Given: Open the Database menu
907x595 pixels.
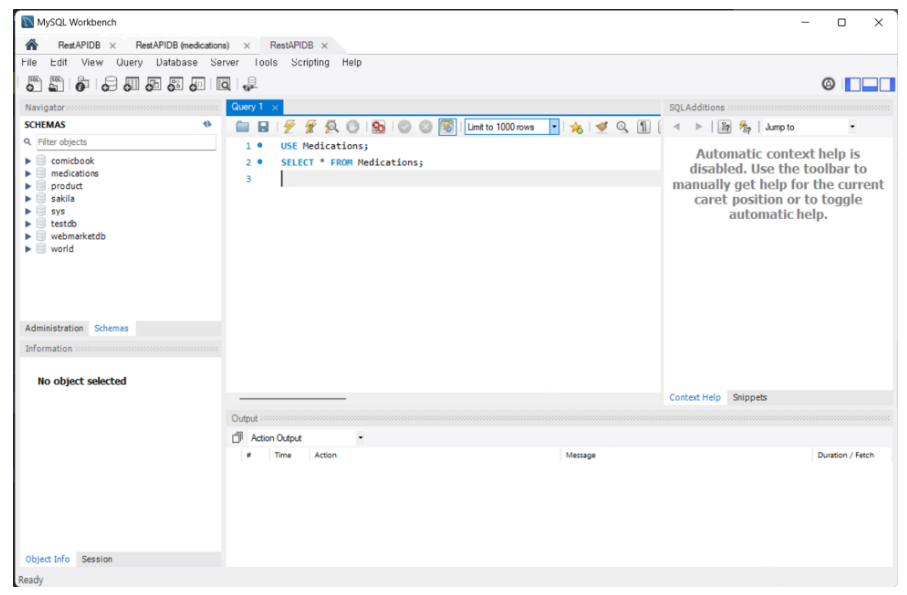Looking at the screenshot, I should (176, 62).
